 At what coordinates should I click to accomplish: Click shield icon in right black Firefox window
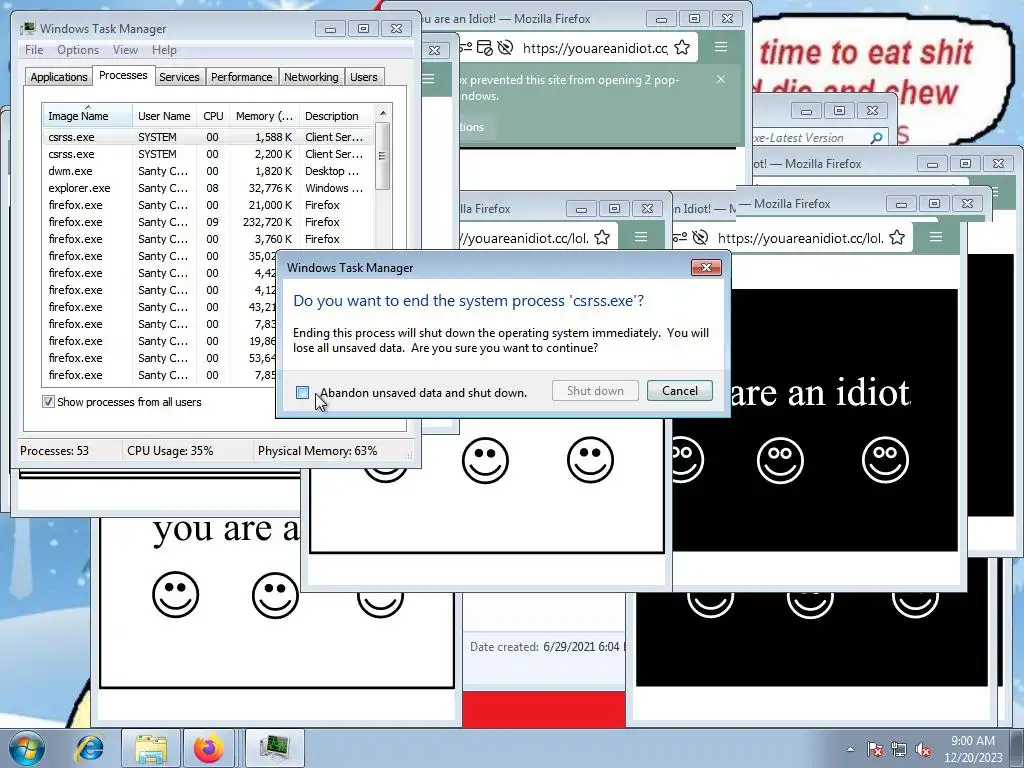coord(700,238)
